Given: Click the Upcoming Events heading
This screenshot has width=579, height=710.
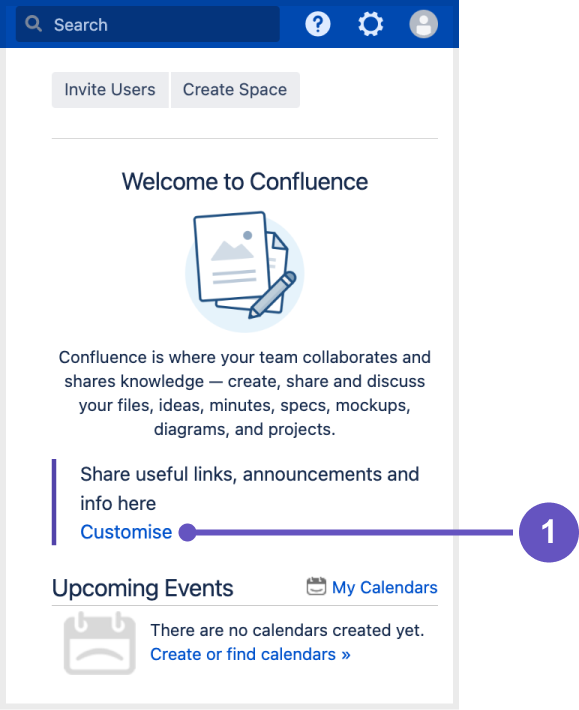Looking at the screenshot, I should click(x=143, y=588).
